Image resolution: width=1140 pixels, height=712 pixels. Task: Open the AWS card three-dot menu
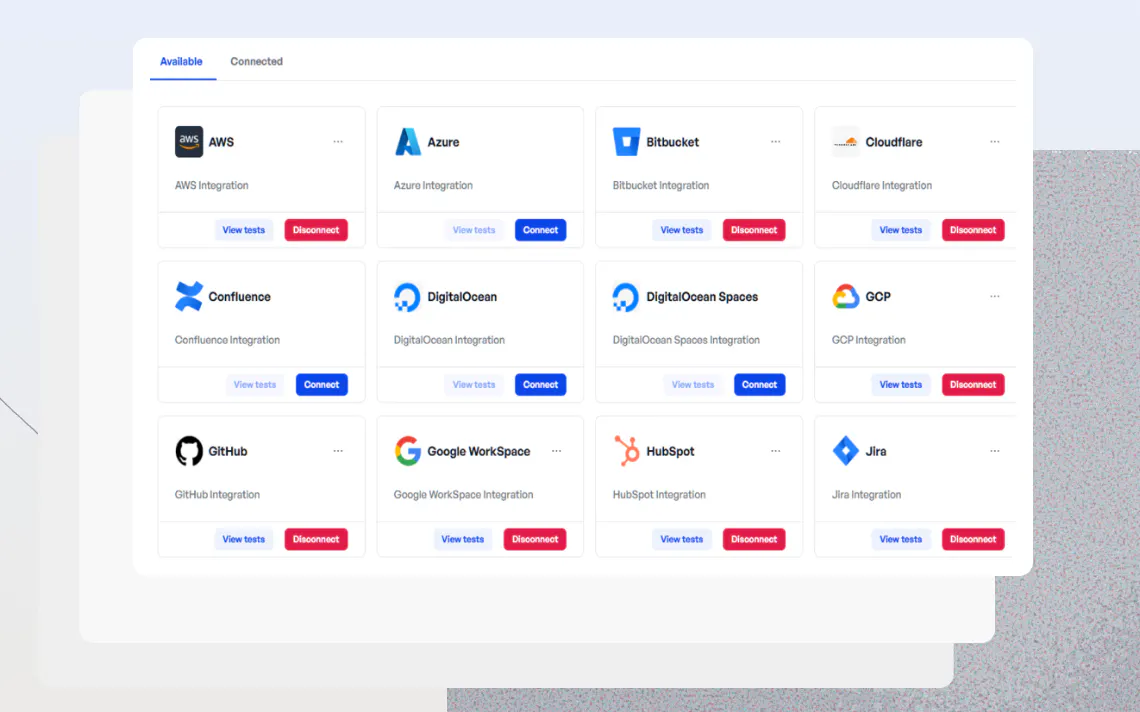coord(338,142)
